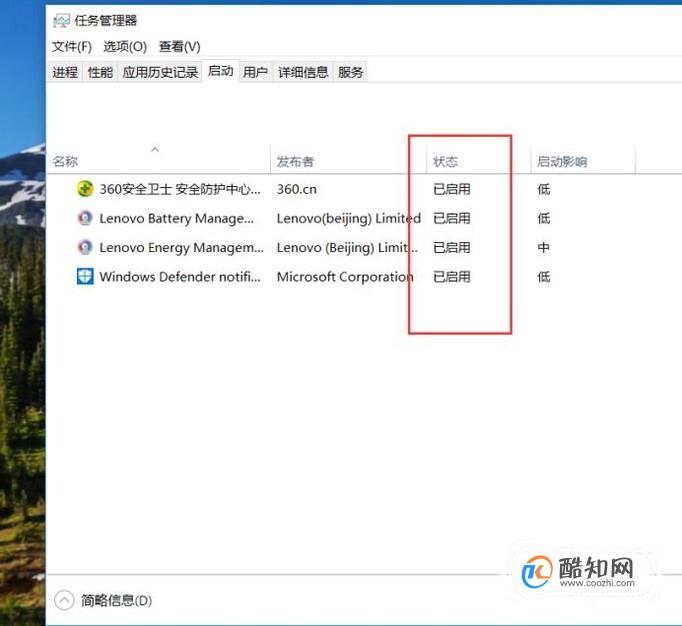Sort by the 名称 column header
This screenshot has height=626, width=682.
coord(159,161)
